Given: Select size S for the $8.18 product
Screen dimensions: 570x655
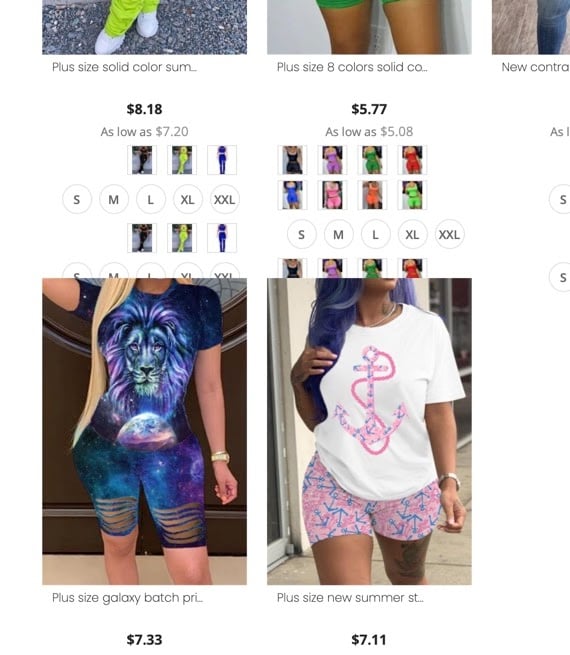Looking at the screenshot, I should coord(77,200).
